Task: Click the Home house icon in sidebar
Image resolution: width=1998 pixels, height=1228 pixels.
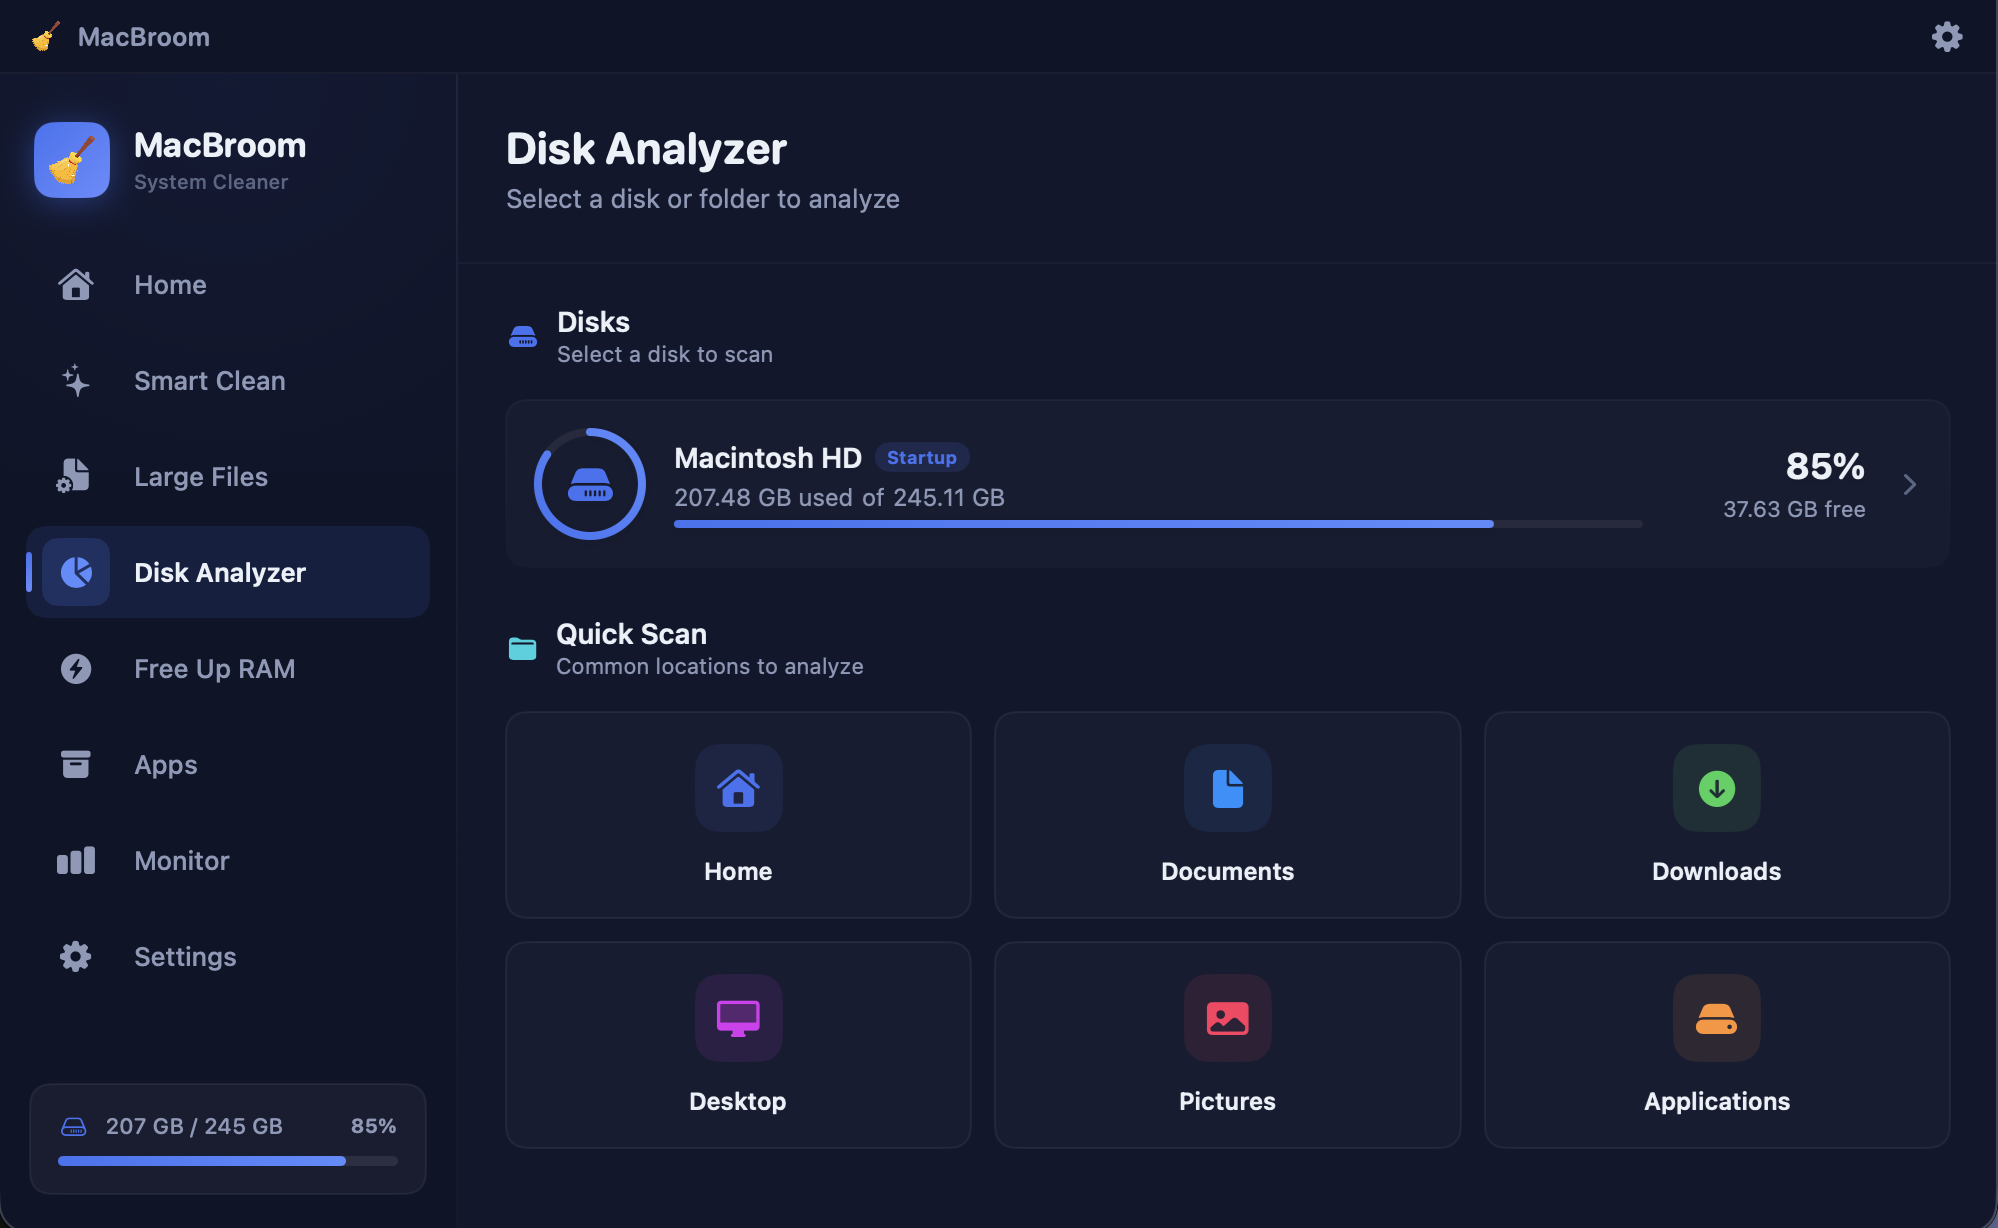Action: (76, 285)
